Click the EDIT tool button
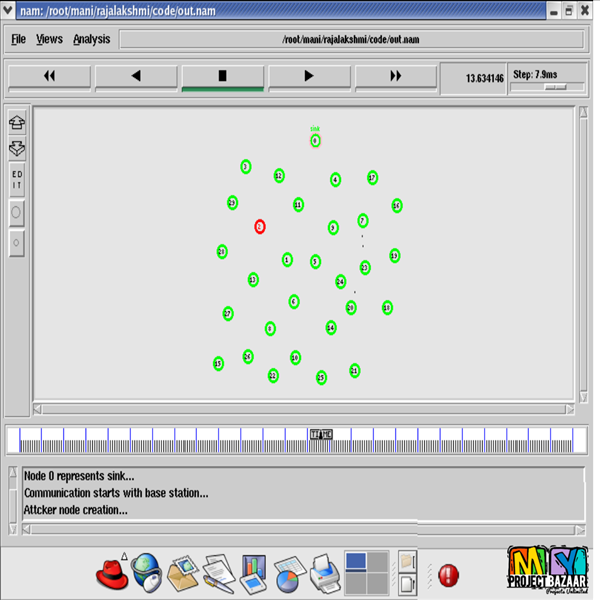The image size is (600, 600). pyautogui.click(x=17, y=180)
